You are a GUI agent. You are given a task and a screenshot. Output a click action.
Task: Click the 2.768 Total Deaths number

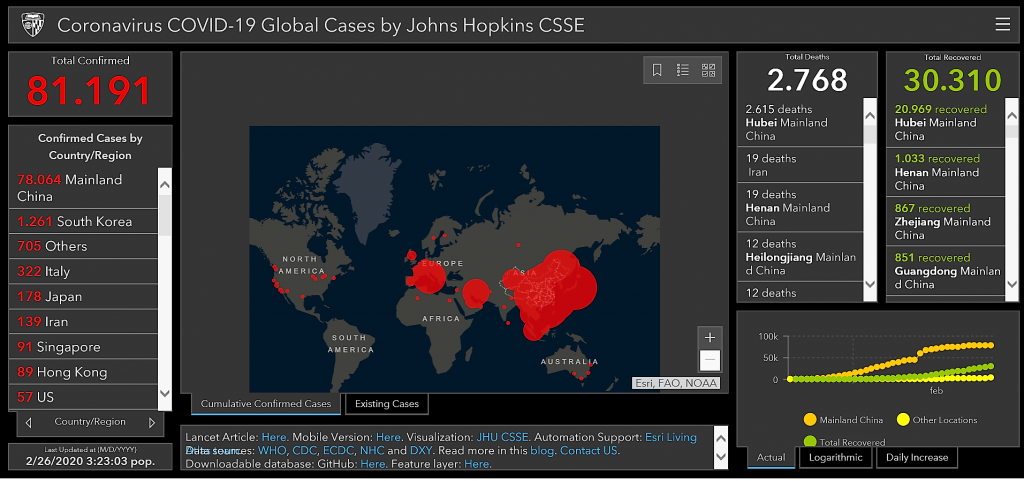tap(807, 80)
